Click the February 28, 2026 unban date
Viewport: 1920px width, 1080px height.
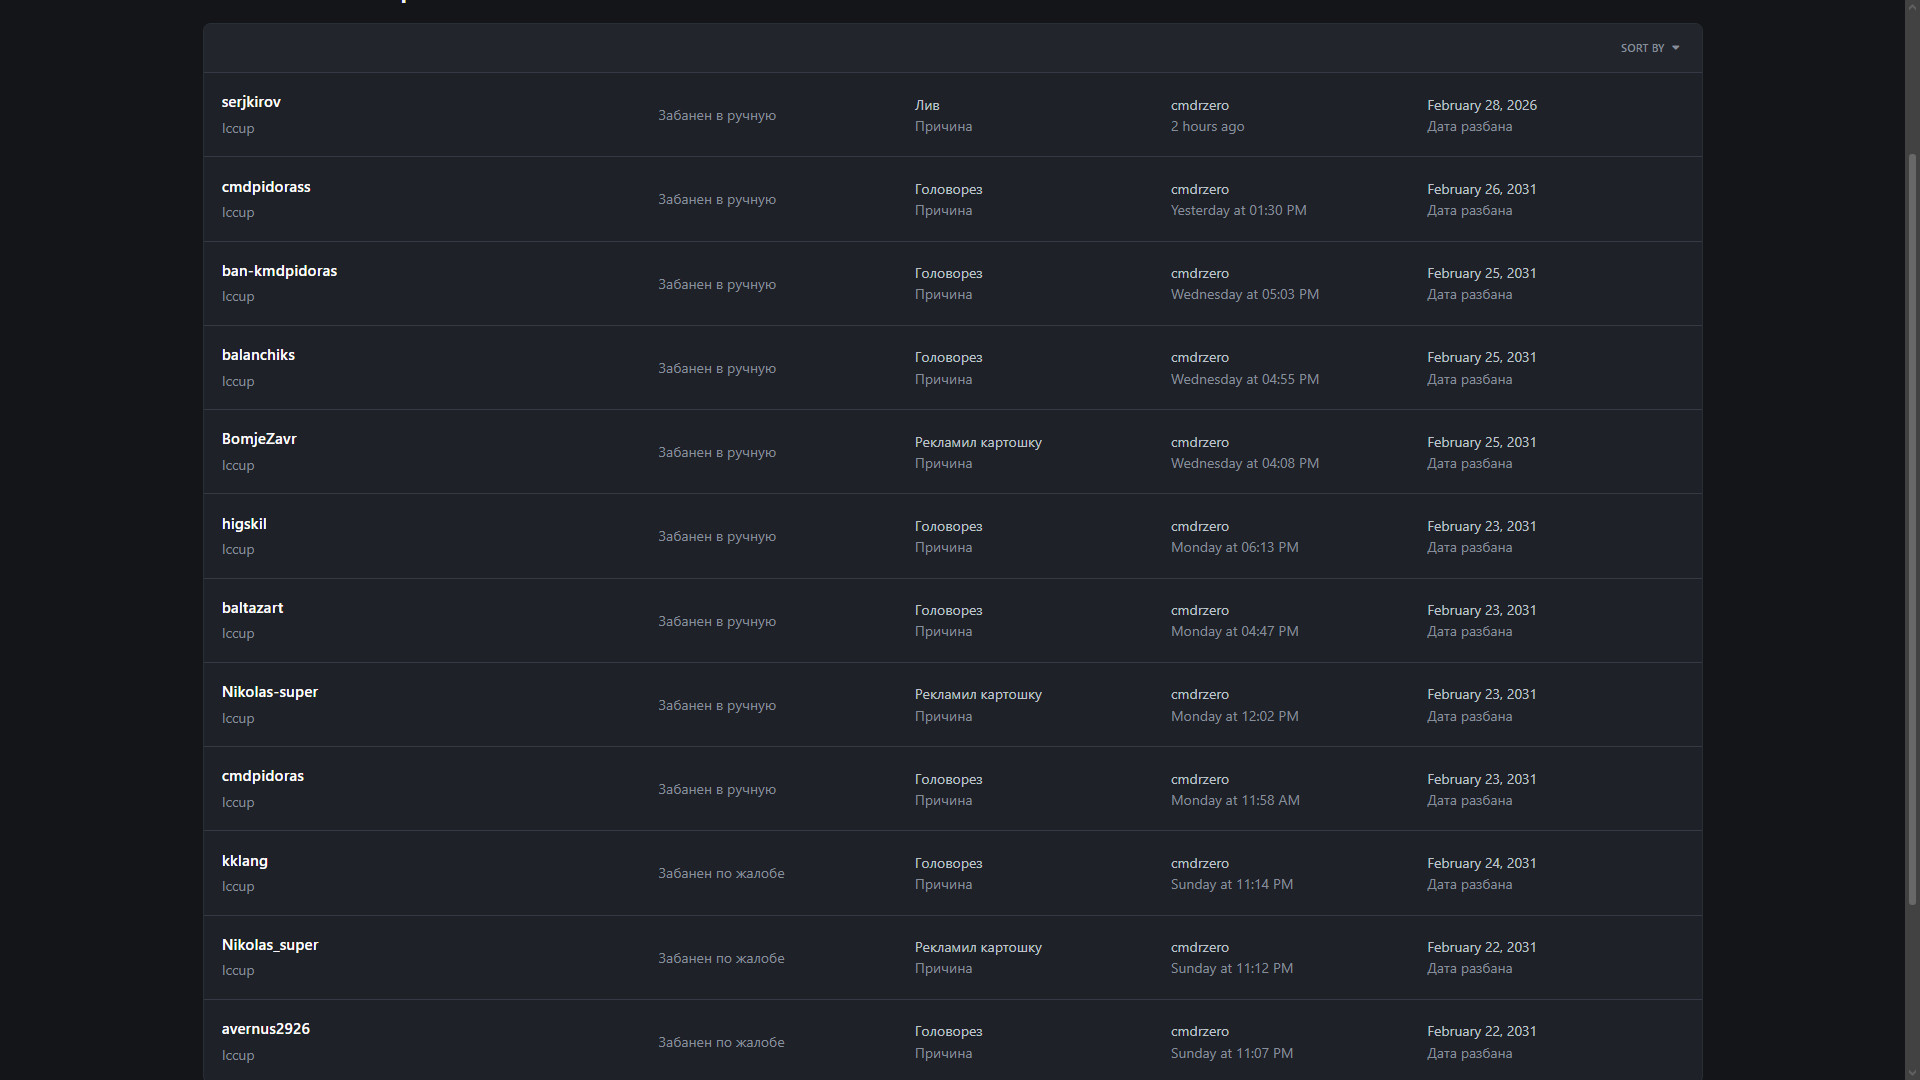[x=1481, y=105]
